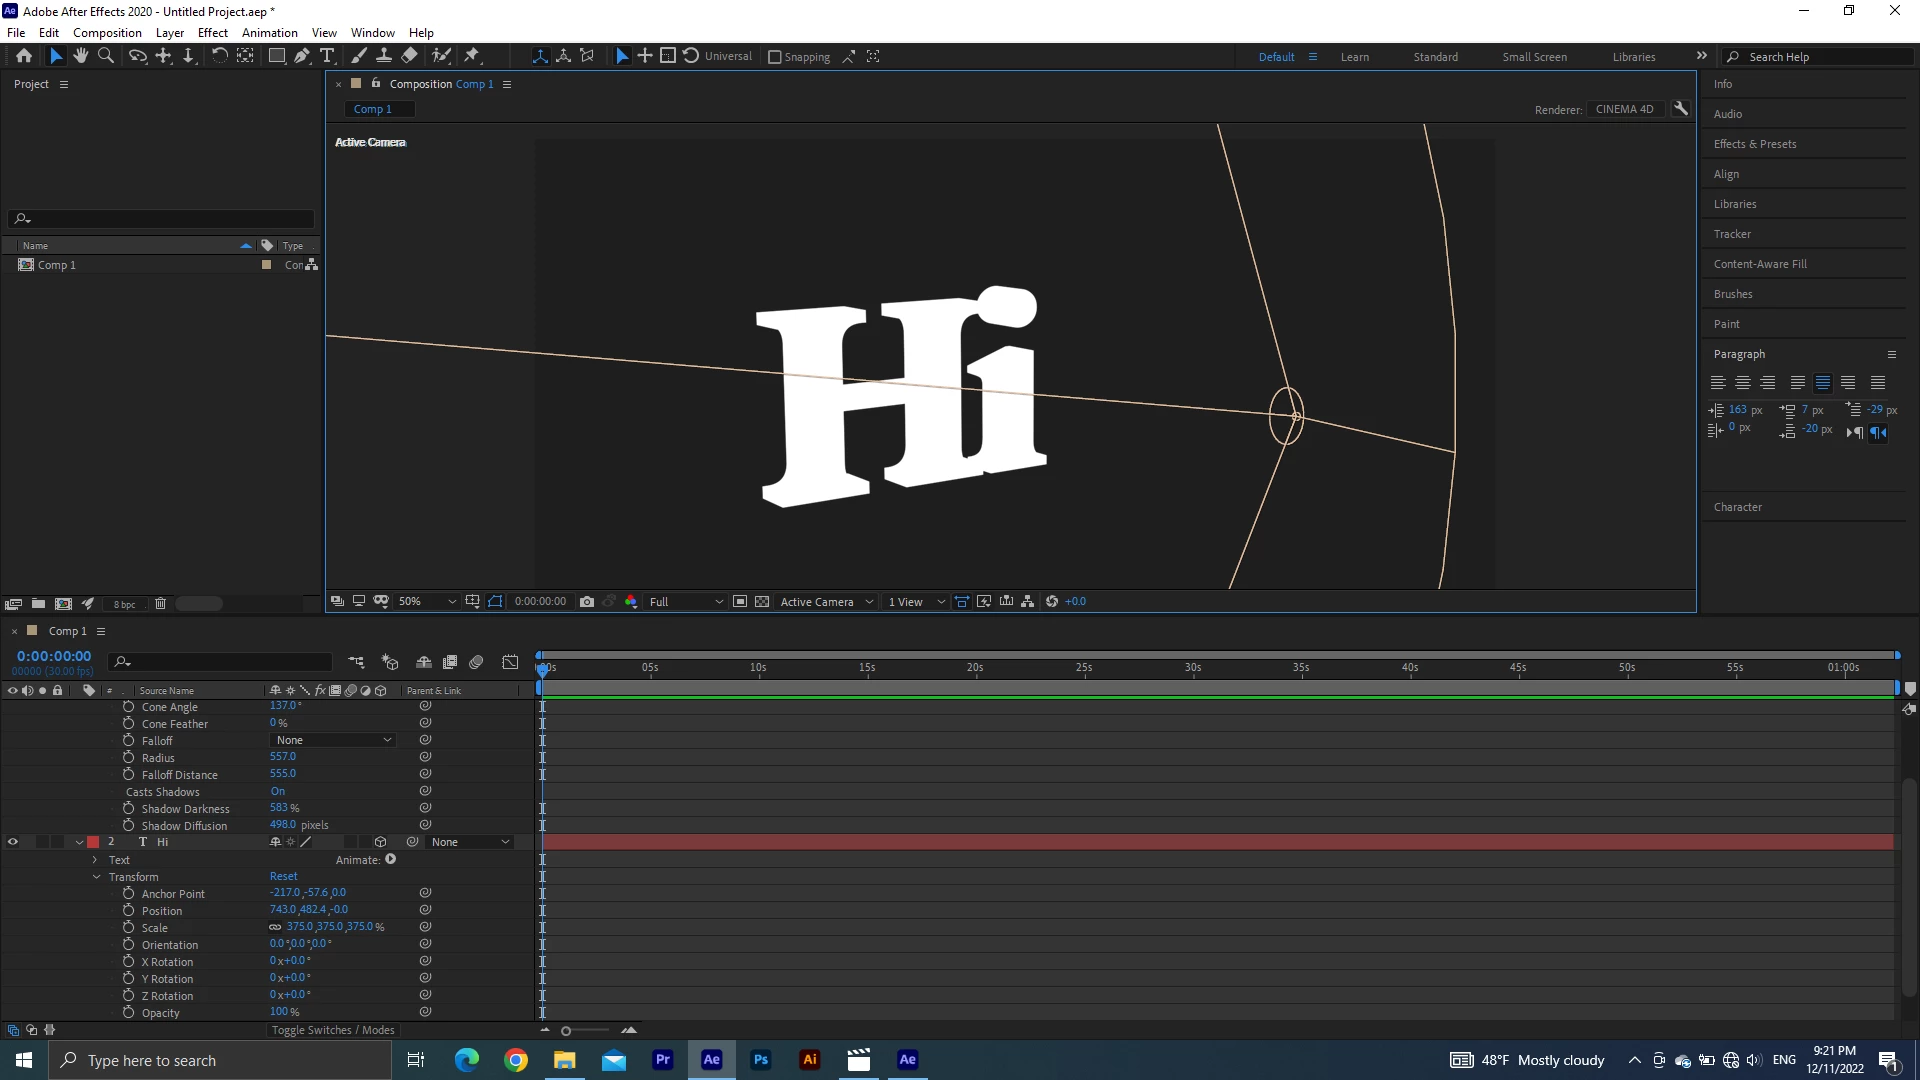
Task: Select the Pen tool
Action: [x=302, y=56]
